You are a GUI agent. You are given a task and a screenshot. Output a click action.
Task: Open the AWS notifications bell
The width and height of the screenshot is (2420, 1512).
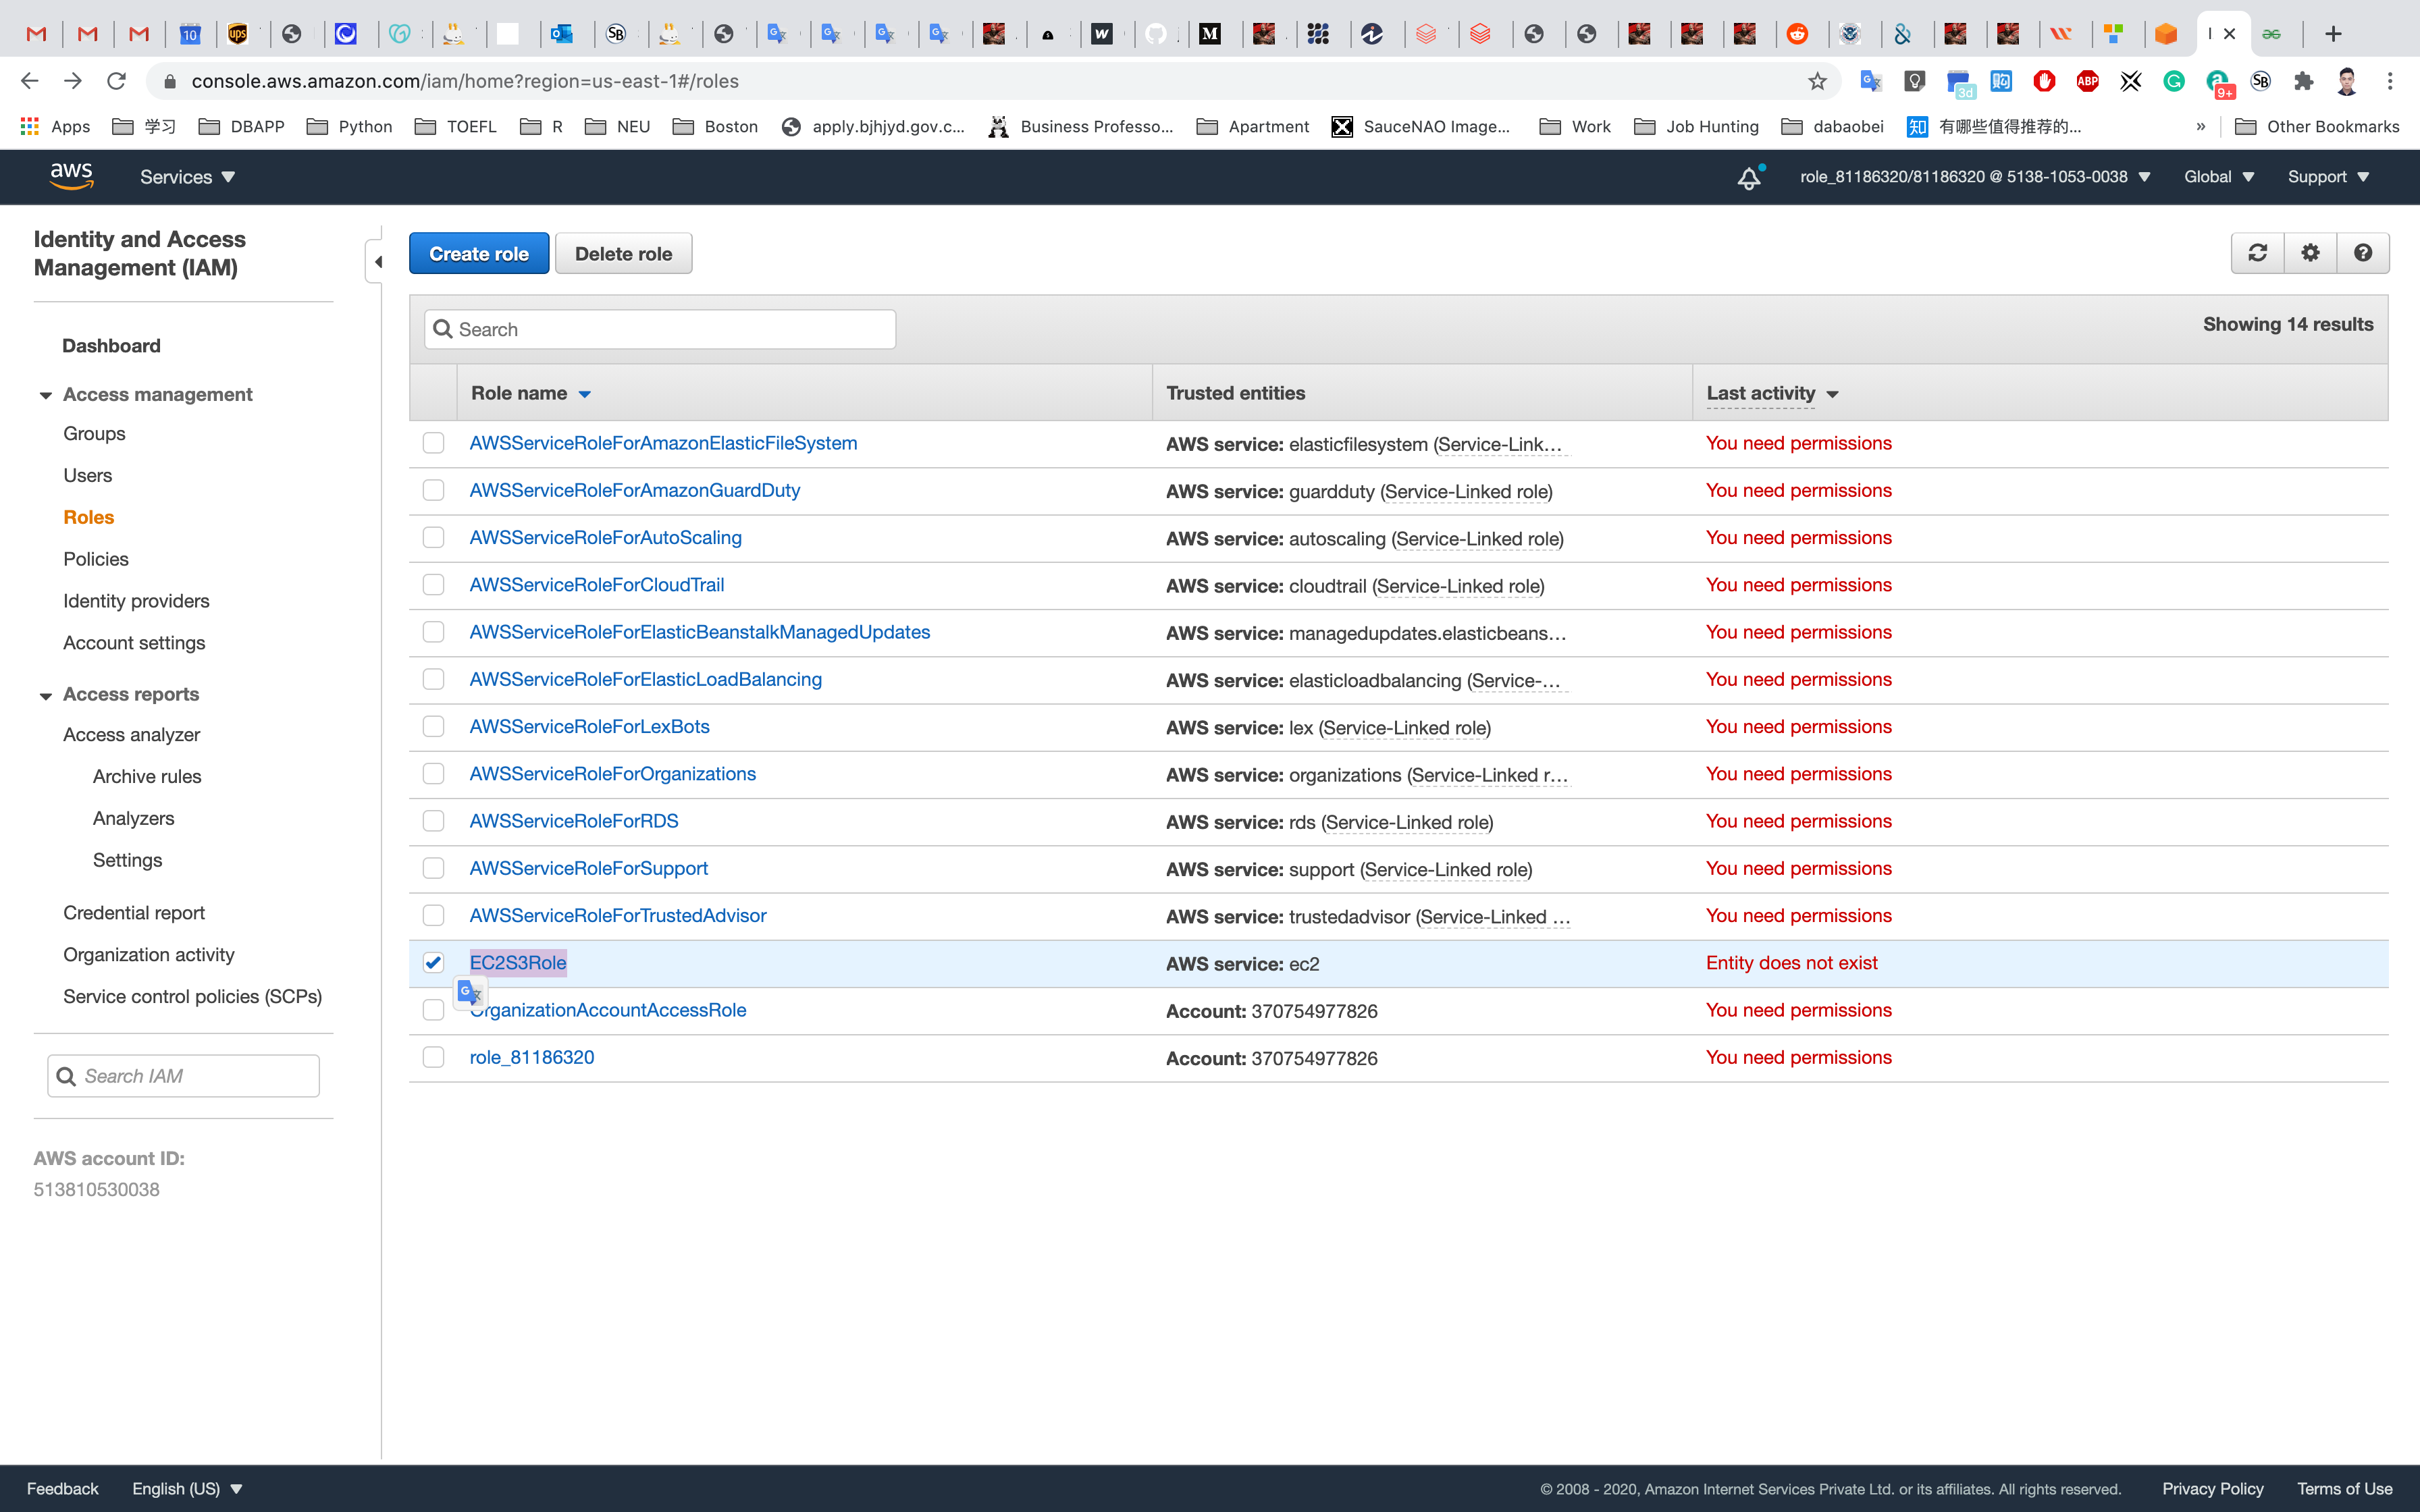point(1748,178)
